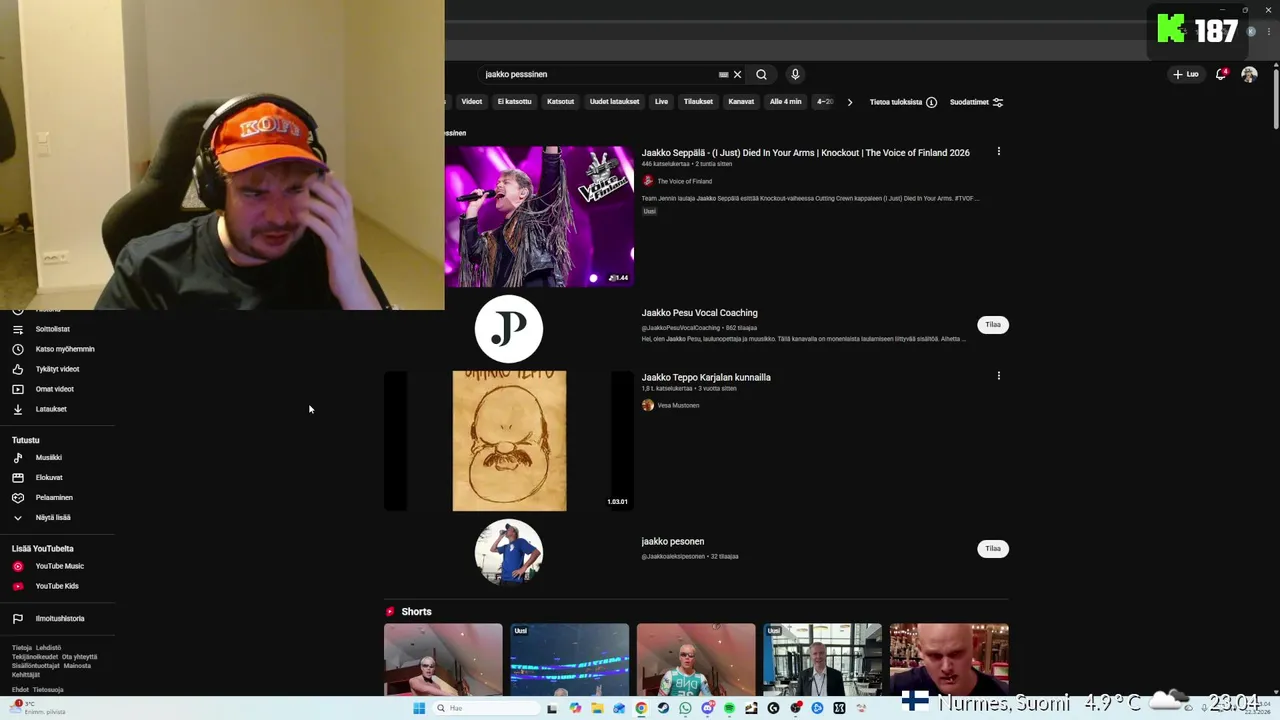Open Katso myöhemmin watch later icon
This screenshot has width=1280, height=720.
click(x=17, y=349)
